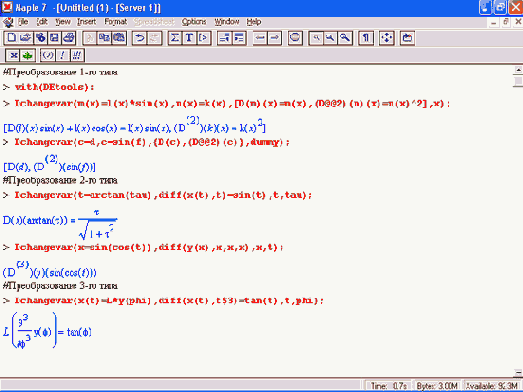Insert math input with the Sigma icon
523x392 pixels.
click(x=175, y=38)
